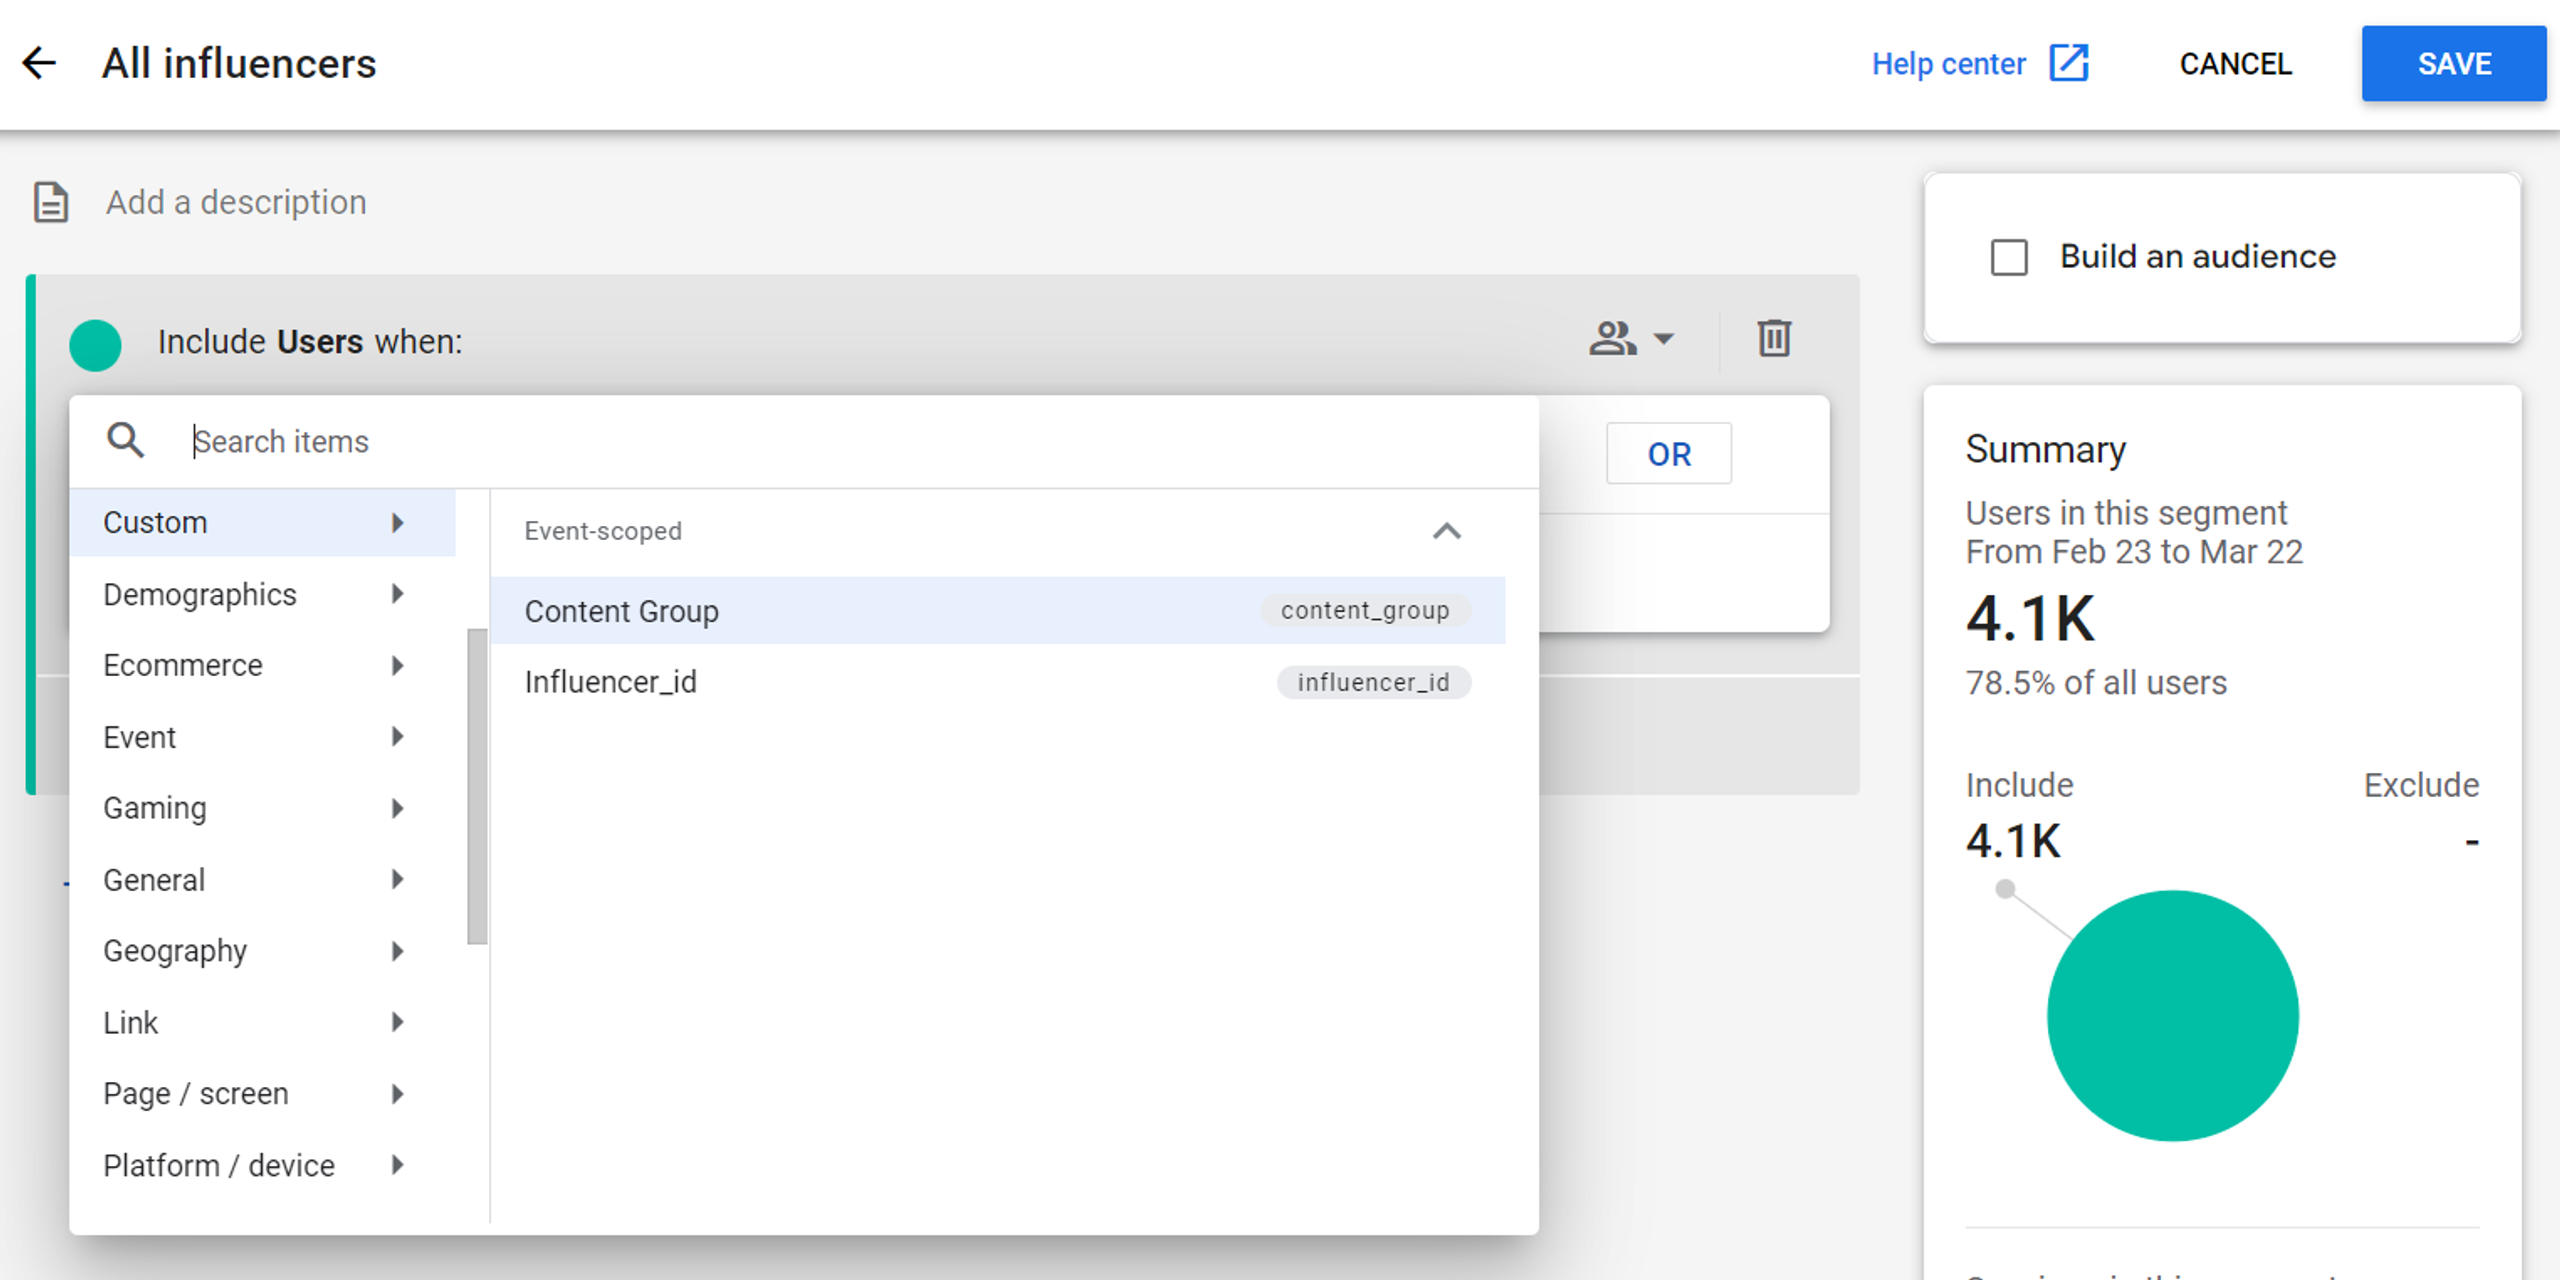
Task: Add an OR condition
Action: pyautogui.click(x=1668, y=454)
